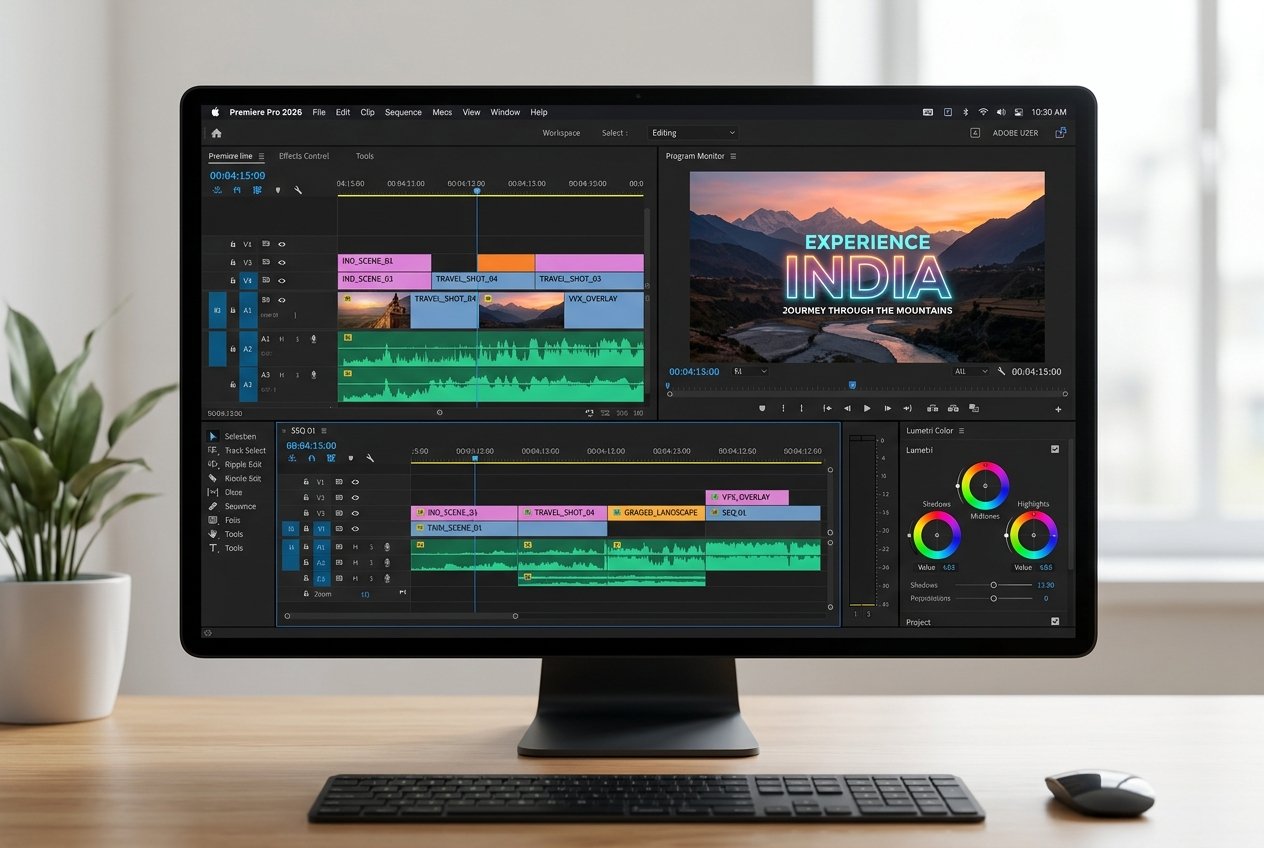The height and width of the screenshot is (848, 1264).
Task: Click the Midtones color wheel
Action: pos(984,487)
